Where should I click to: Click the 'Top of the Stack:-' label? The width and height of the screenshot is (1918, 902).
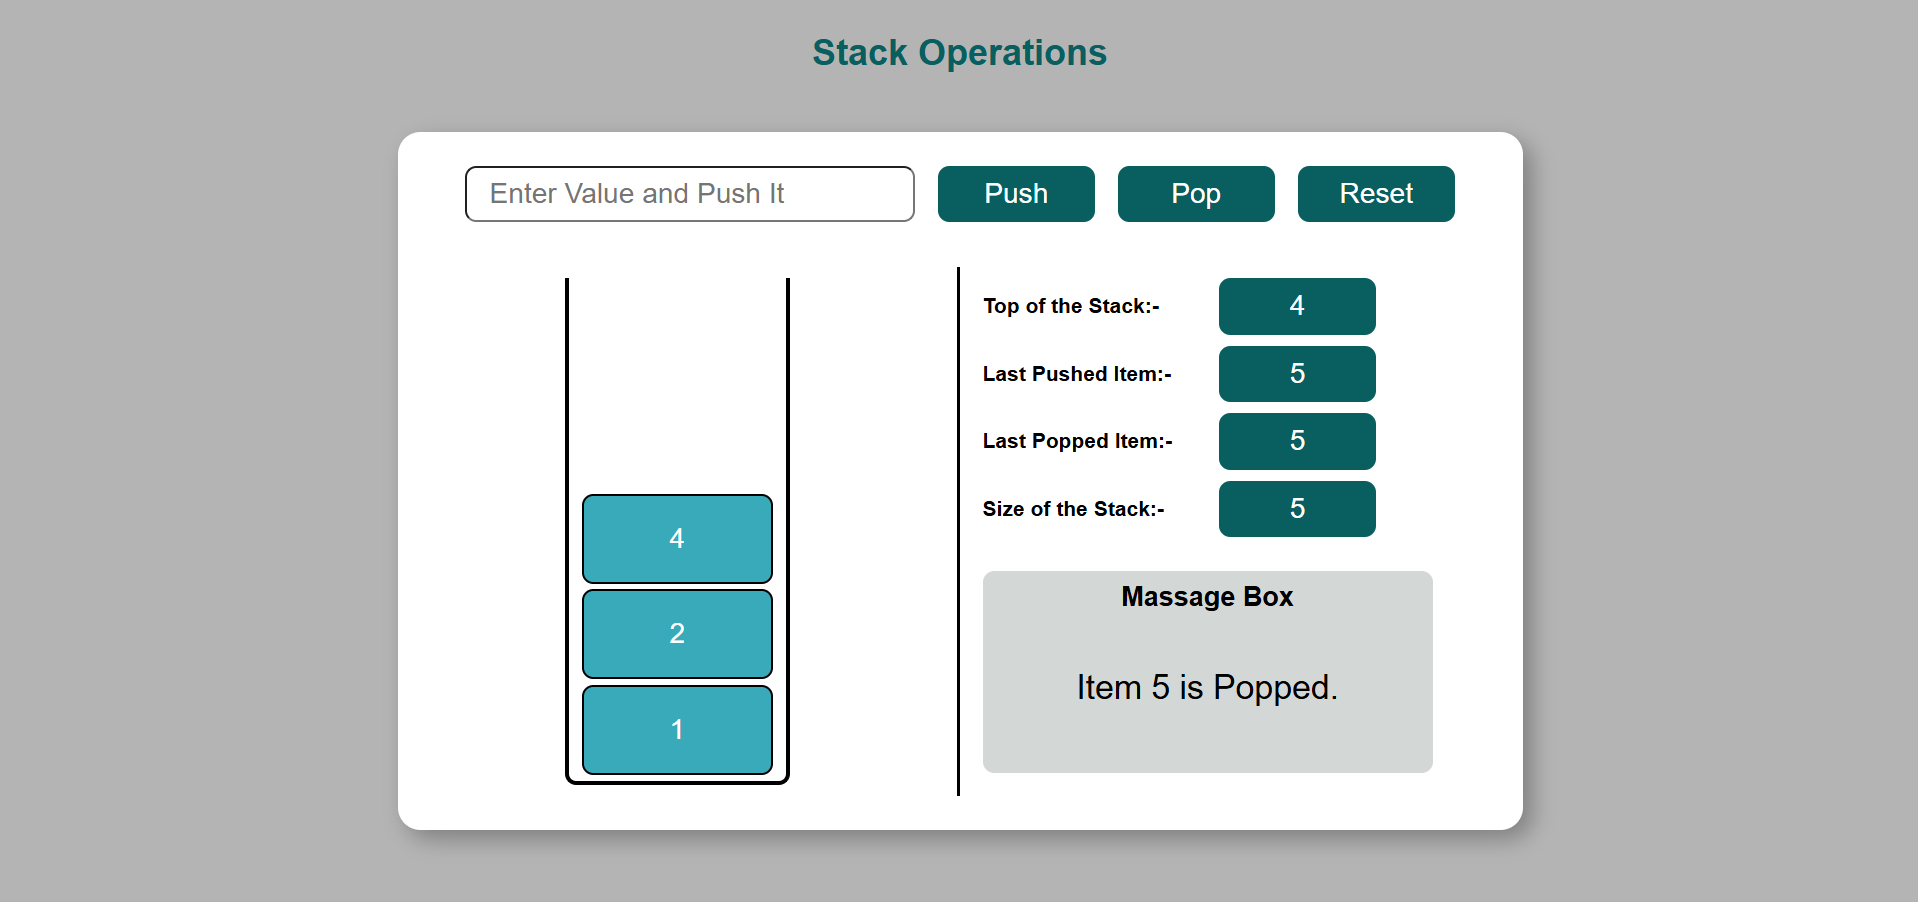[1071, 306]
